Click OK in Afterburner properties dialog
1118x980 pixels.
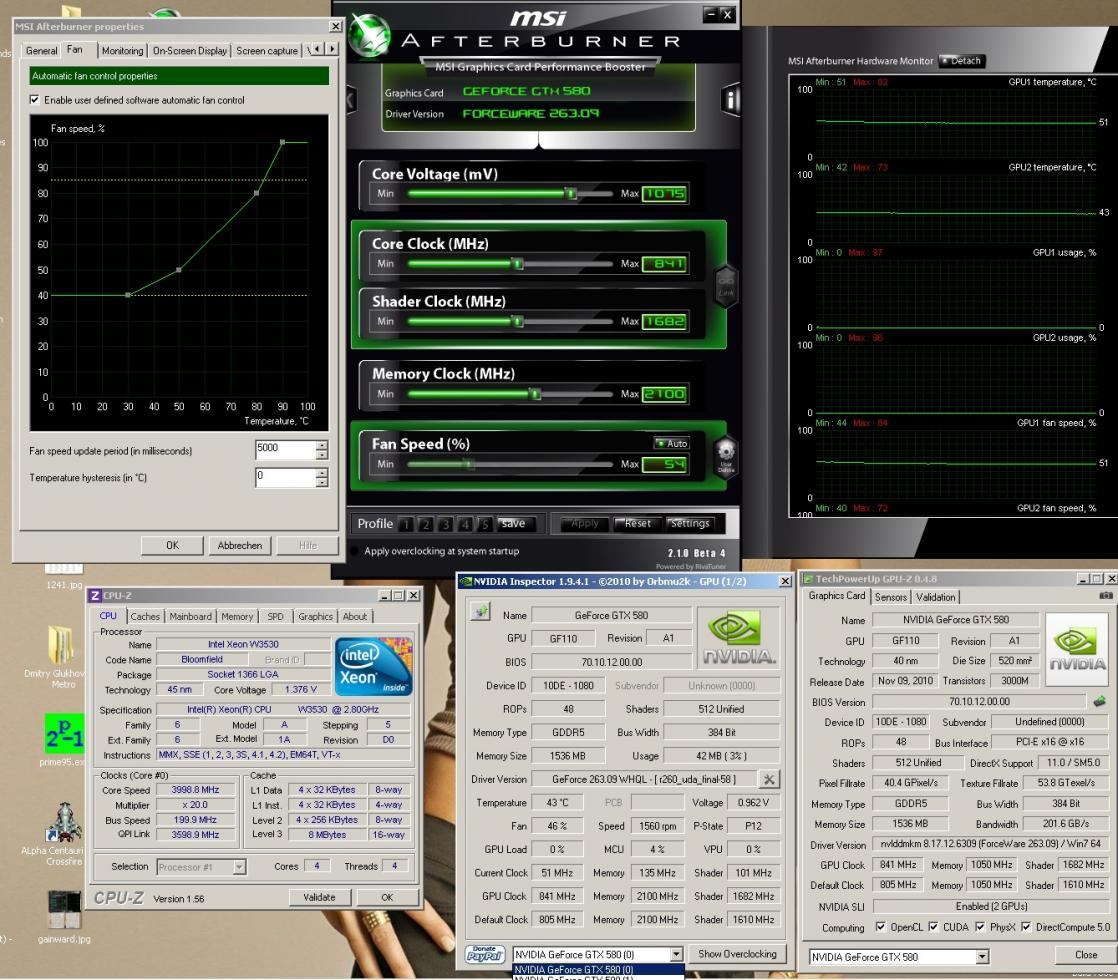pyautogui.click(x=173, y=545)
